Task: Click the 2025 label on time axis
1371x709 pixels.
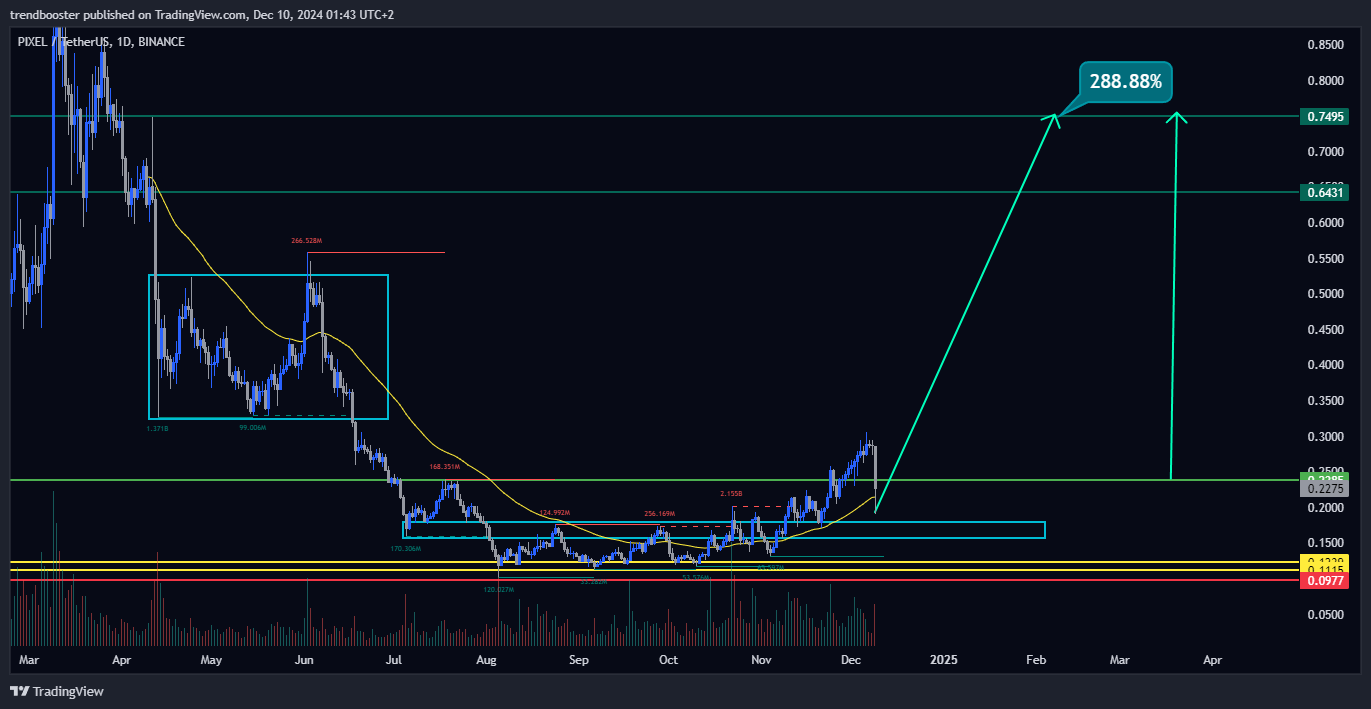Action: (x=944, y=660)
